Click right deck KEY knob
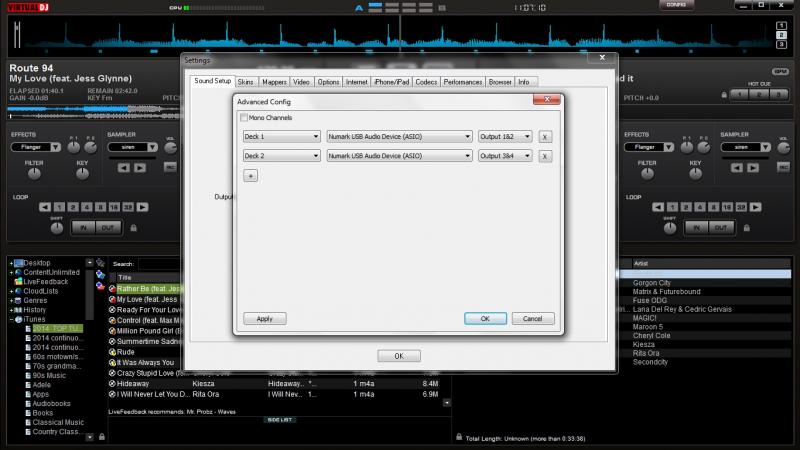The width and height of the screenshot is (800, 450). (695, 174)
